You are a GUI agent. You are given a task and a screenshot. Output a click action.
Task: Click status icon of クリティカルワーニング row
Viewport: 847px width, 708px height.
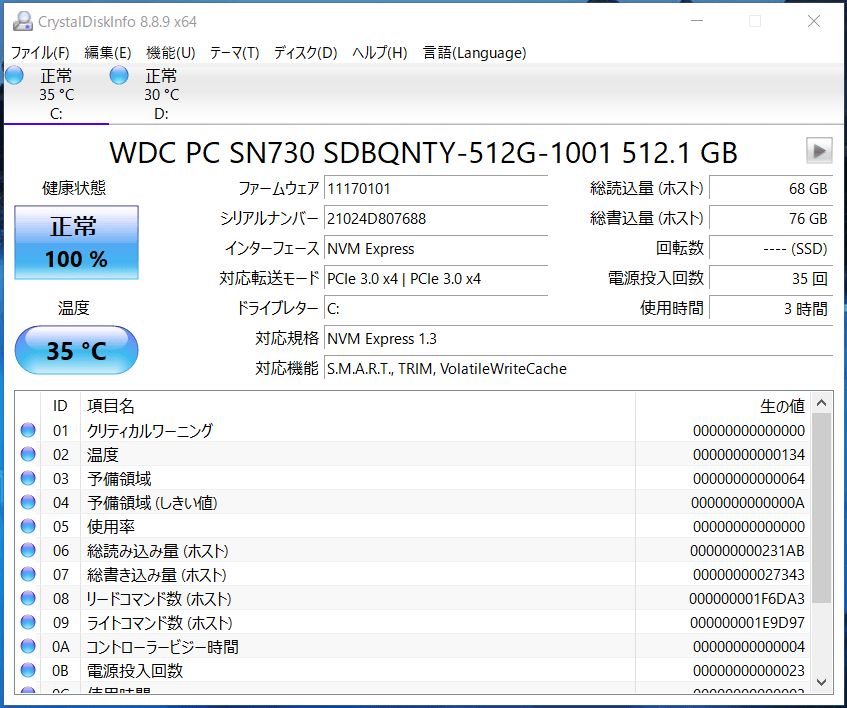tap(28, 430)
